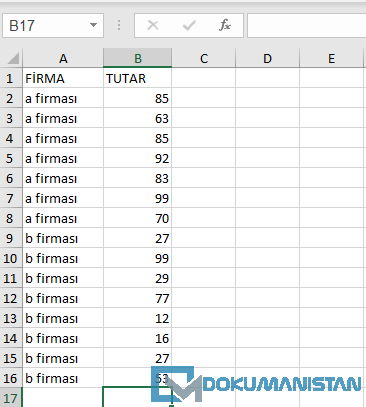Select cell B10 with value 99

tap(138, 258)
